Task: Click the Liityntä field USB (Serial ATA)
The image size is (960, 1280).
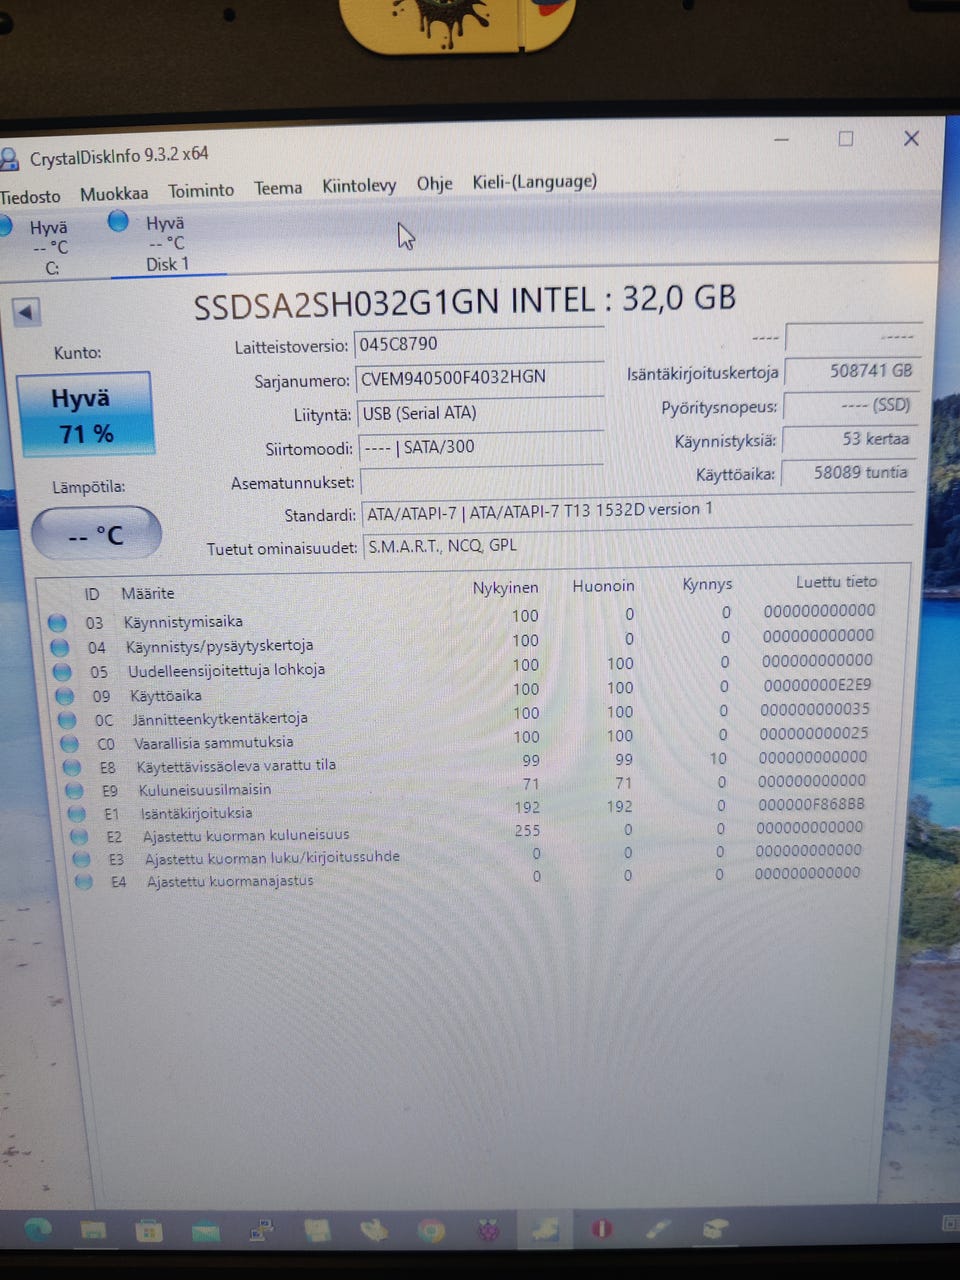Action: pos(480,413)
